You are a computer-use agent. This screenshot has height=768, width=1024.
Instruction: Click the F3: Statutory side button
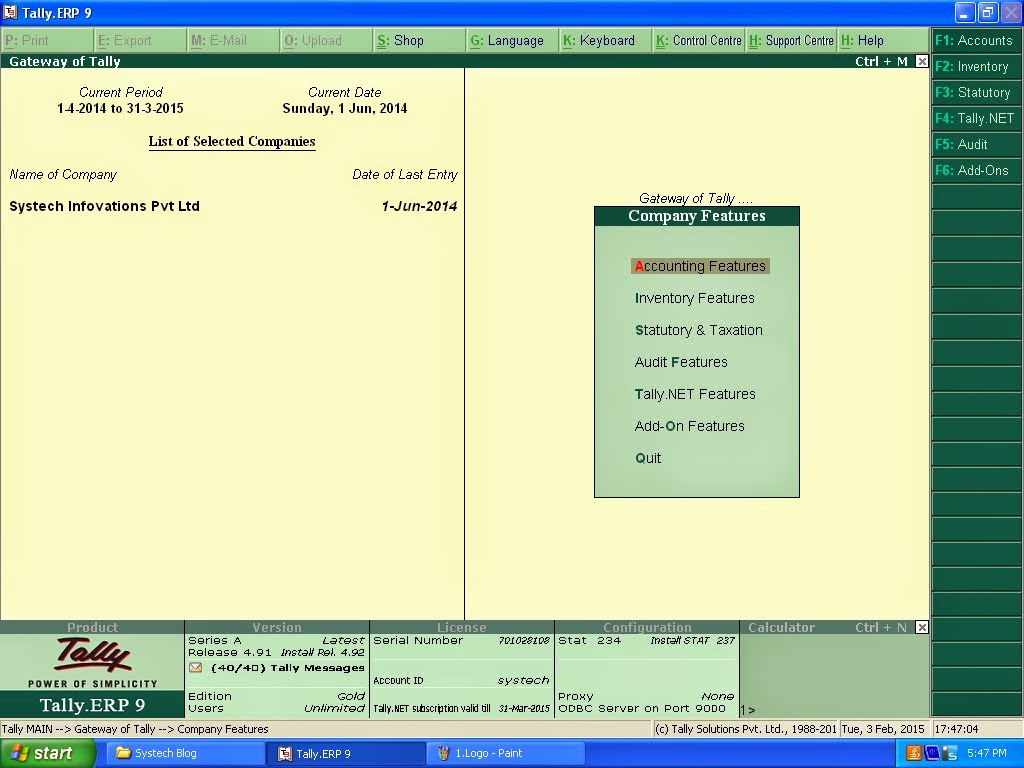[976, 93]
